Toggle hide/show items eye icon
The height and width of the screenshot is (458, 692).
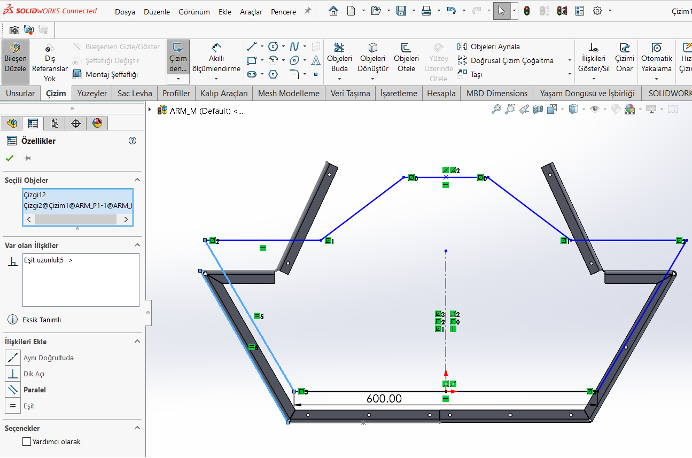(595, 109)
